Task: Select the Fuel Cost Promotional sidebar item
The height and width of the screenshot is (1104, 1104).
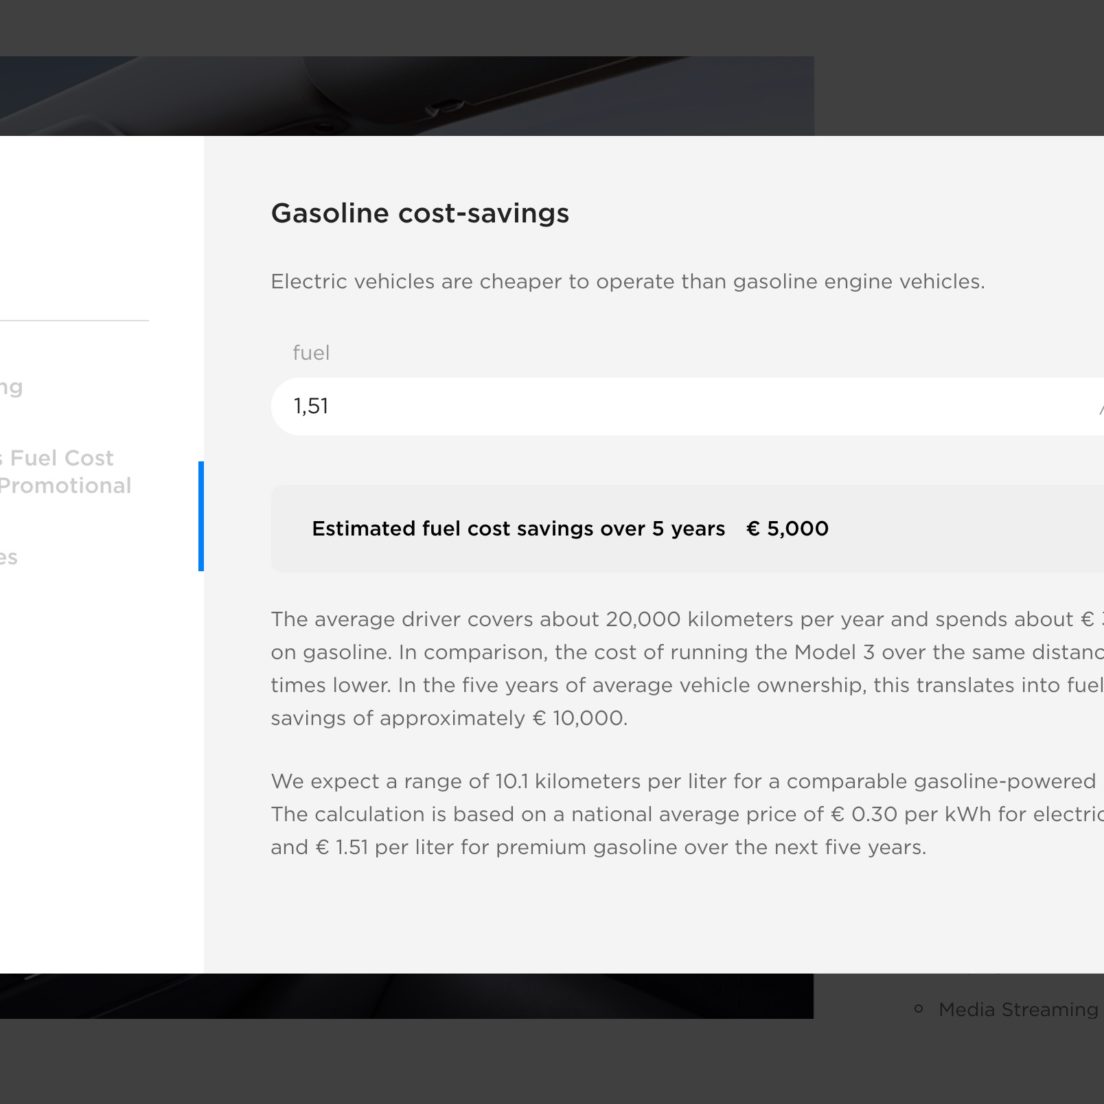Action: 65,472
